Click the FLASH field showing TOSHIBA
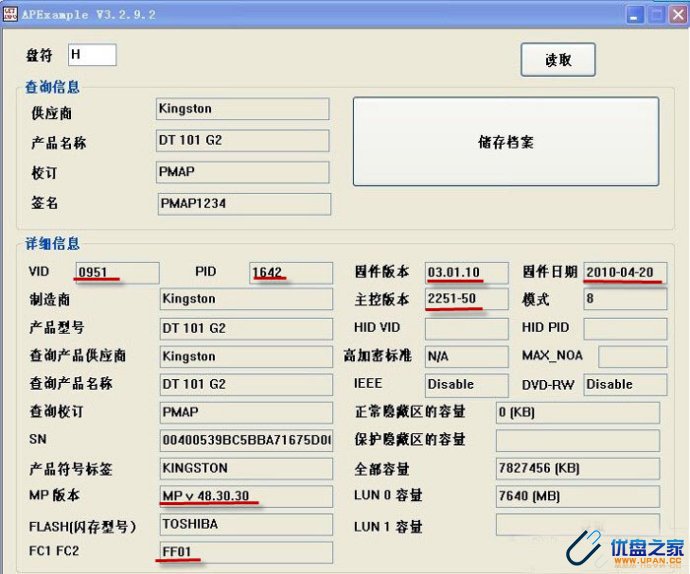690x574 pixels. [x=246, y=525]
